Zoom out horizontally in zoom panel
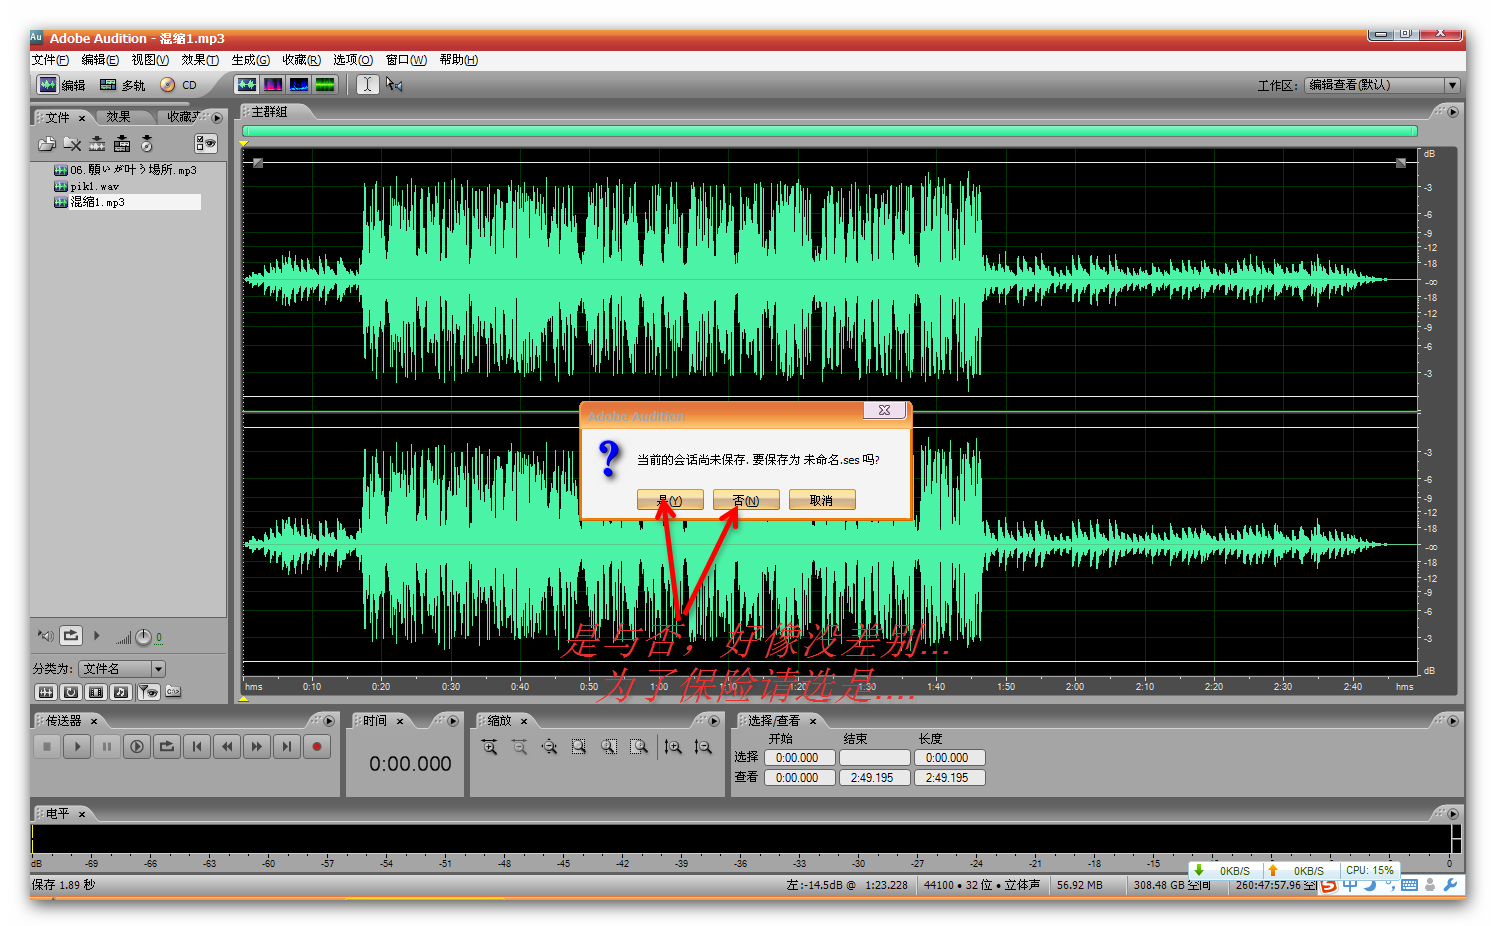 point(519,747)
